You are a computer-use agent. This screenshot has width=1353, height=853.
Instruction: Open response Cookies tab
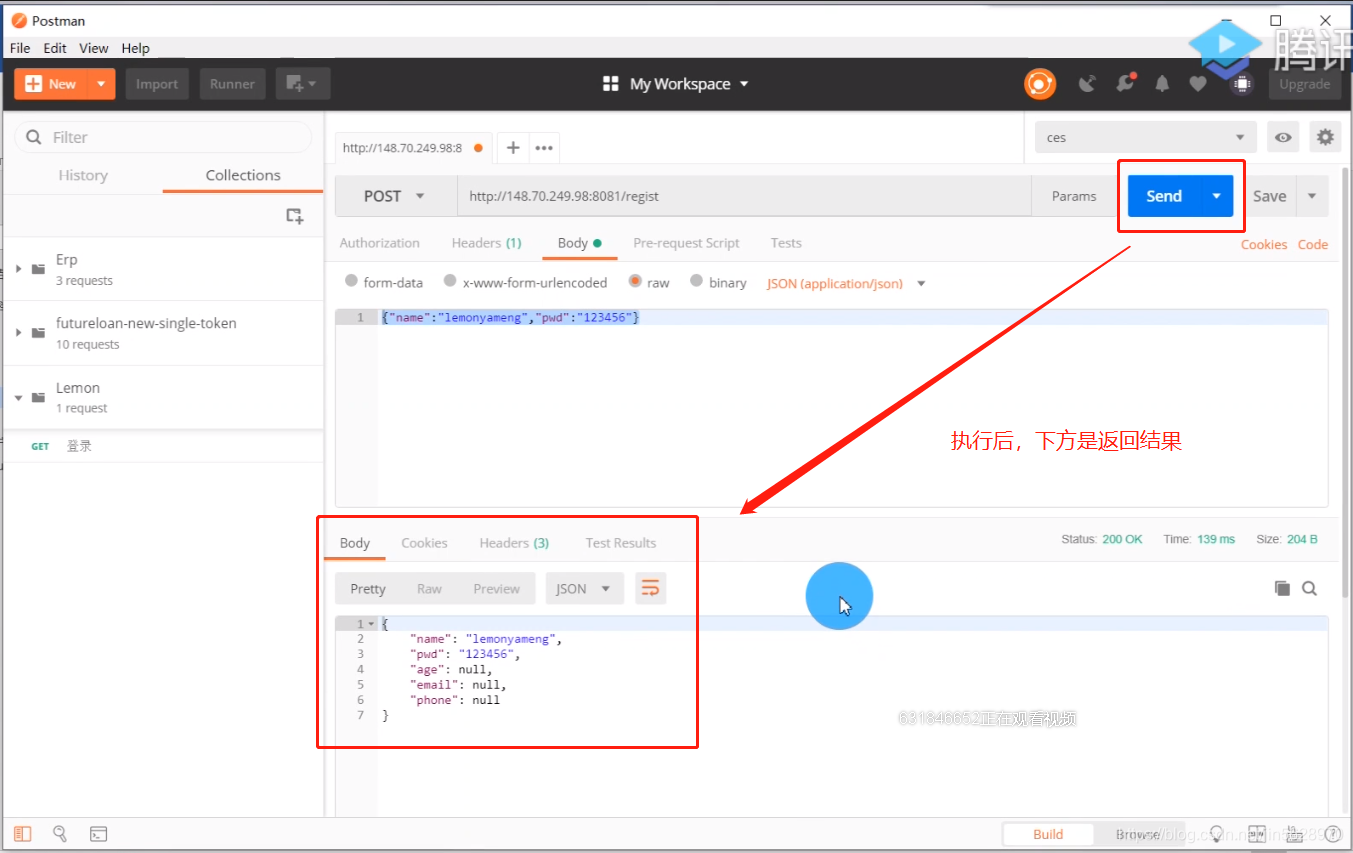point(424,543)
